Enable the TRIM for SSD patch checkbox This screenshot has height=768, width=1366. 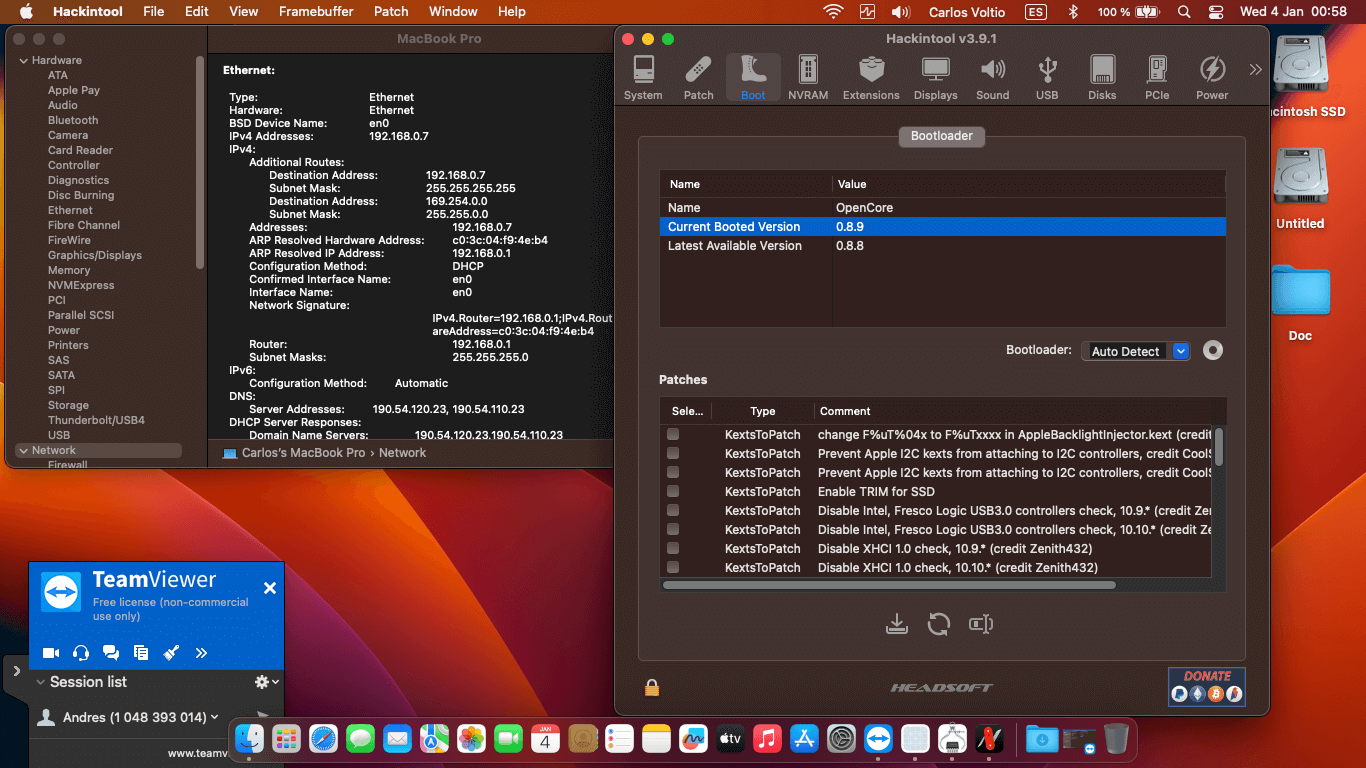point(673,491)
